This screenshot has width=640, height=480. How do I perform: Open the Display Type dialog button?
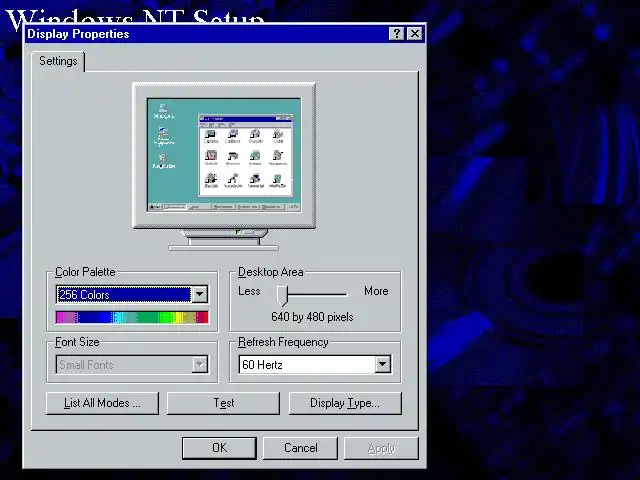pos(345,403)
